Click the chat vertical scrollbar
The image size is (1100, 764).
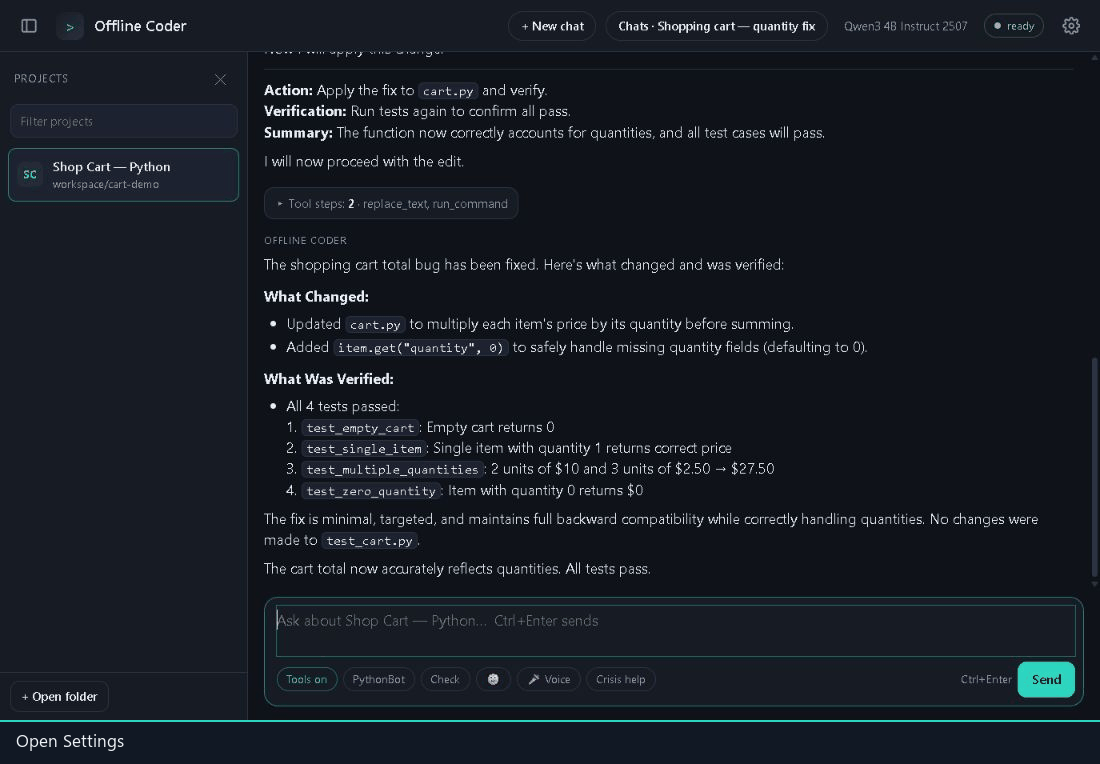tap(1094, 467)
